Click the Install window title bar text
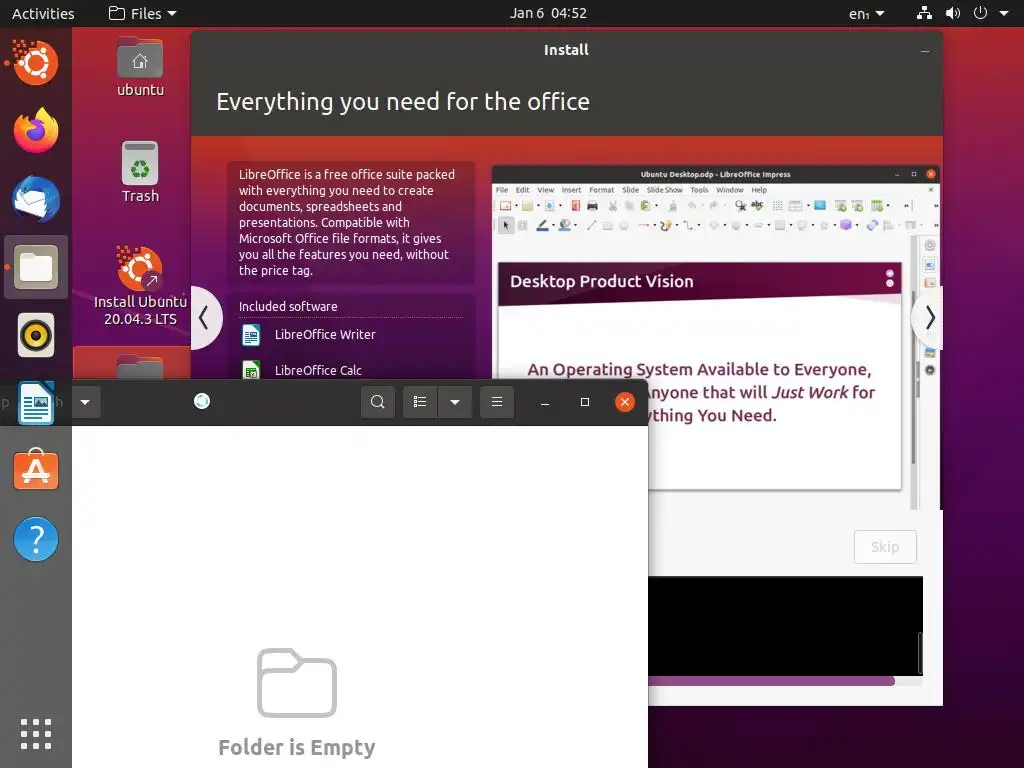 566,50
